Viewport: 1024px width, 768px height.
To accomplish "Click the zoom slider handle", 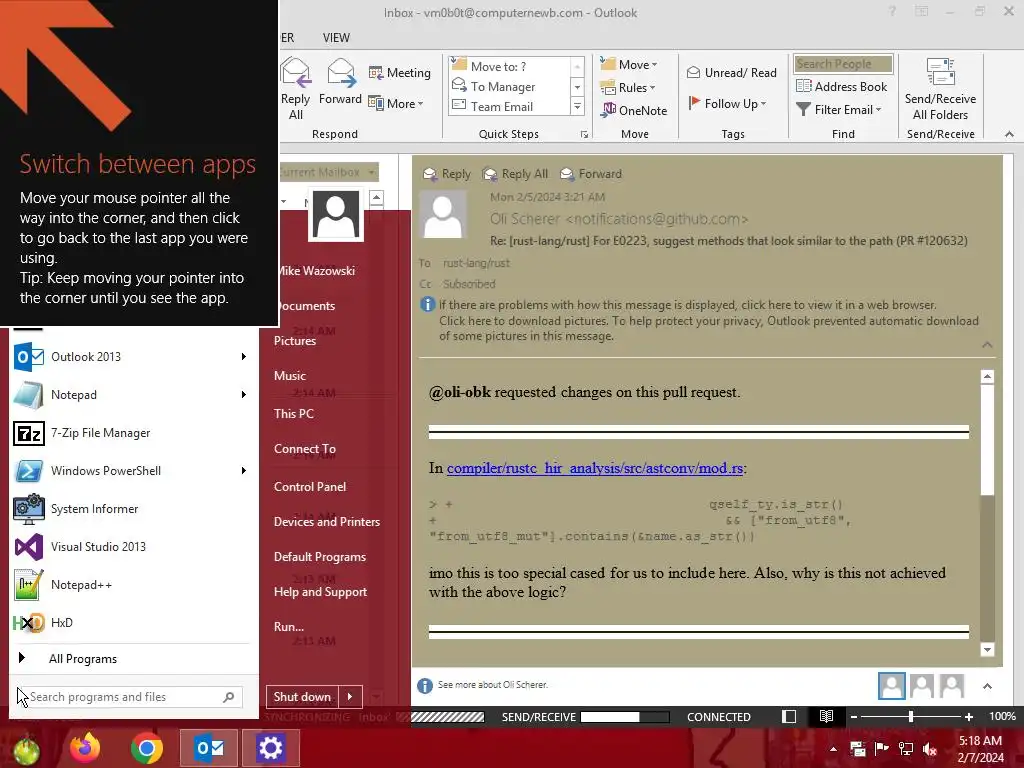I will coord(911,717).
